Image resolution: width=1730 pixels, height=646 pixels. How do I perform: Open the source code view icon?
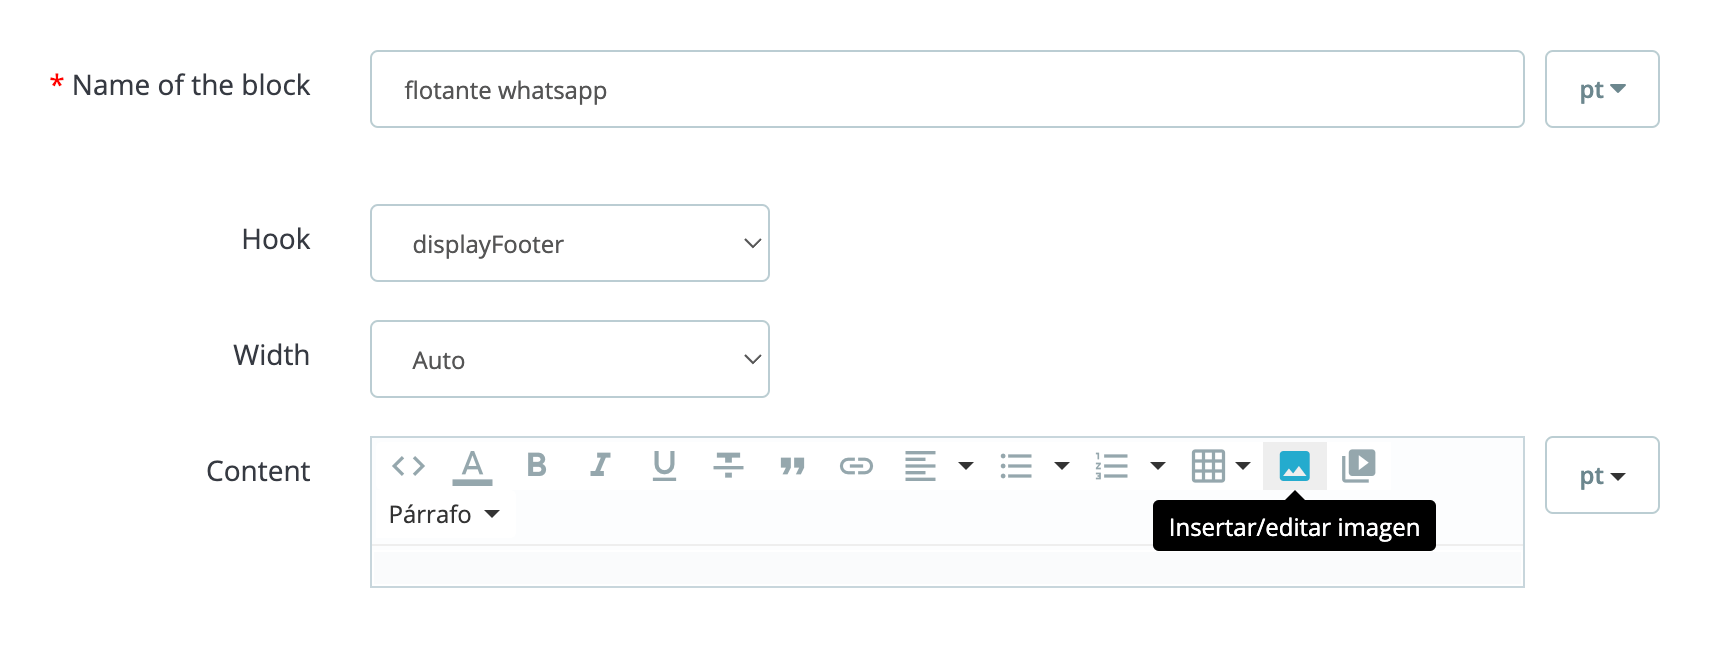point(408,466)
